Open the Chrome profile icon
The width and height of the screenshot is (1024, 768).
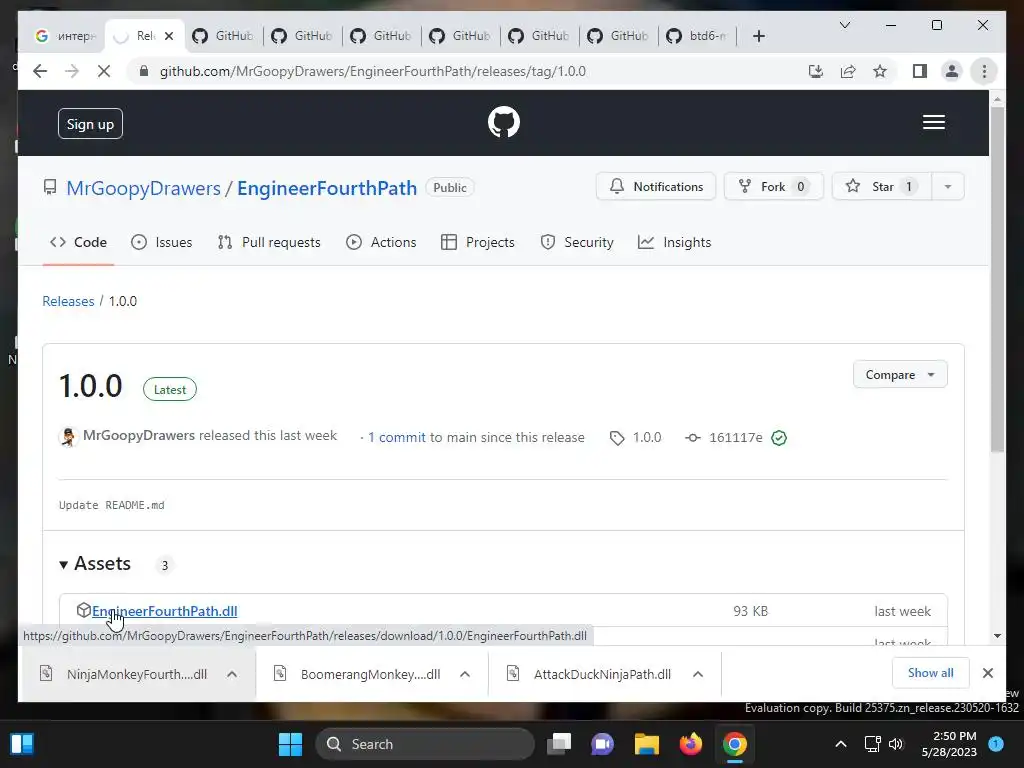click(x=952, y=71)
